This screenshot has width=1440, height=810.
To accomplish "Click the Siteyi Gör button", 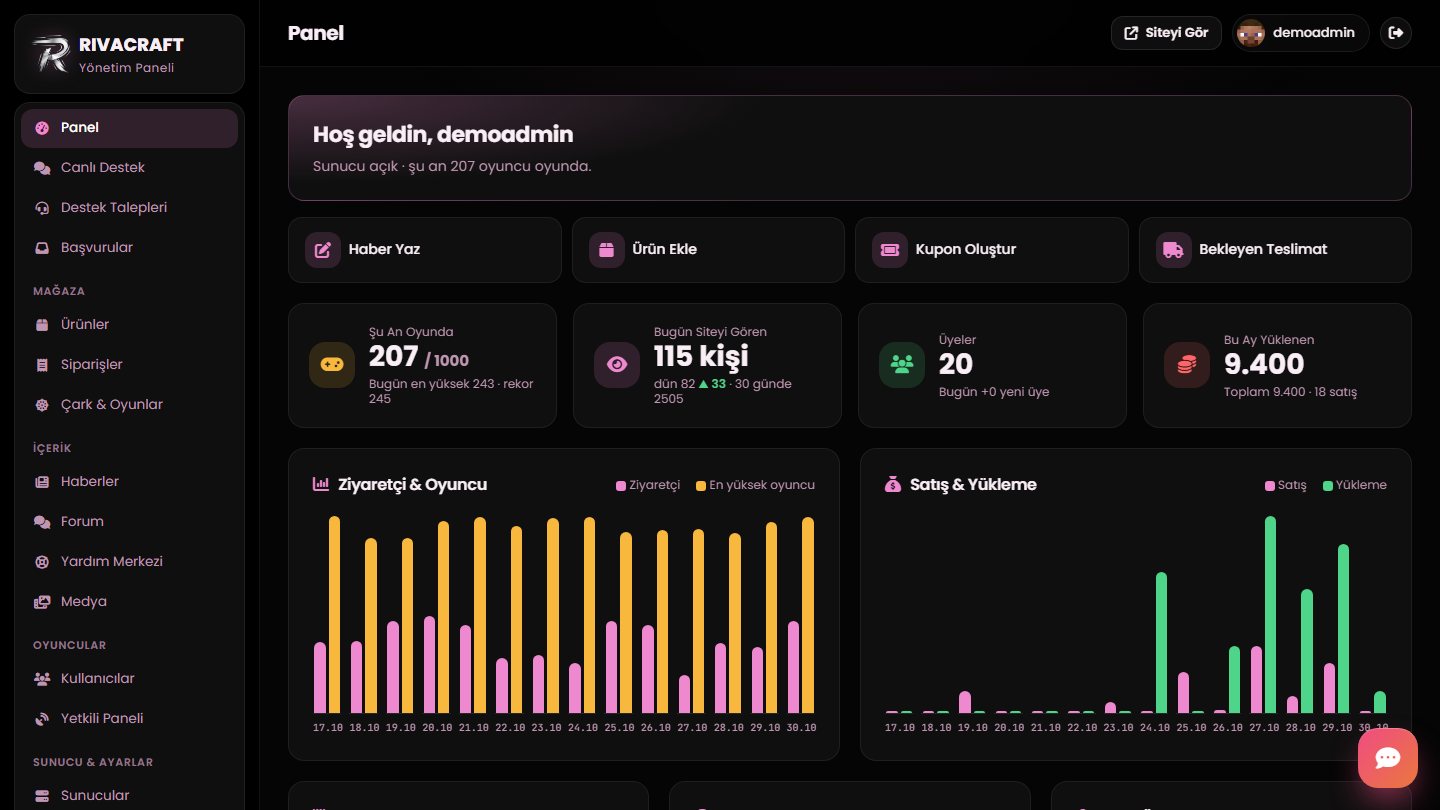I will pos(1166,33).
